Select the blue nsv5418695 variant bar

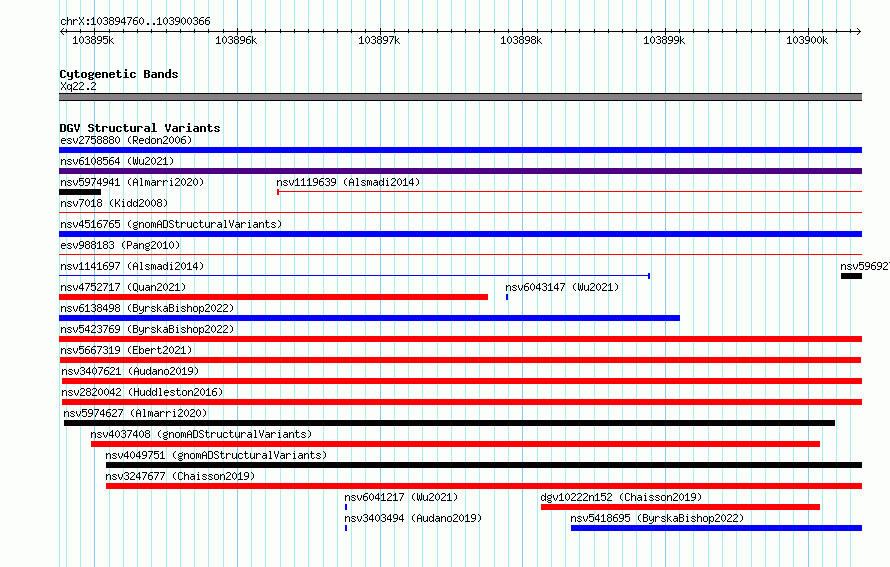(x=716, y=528)
